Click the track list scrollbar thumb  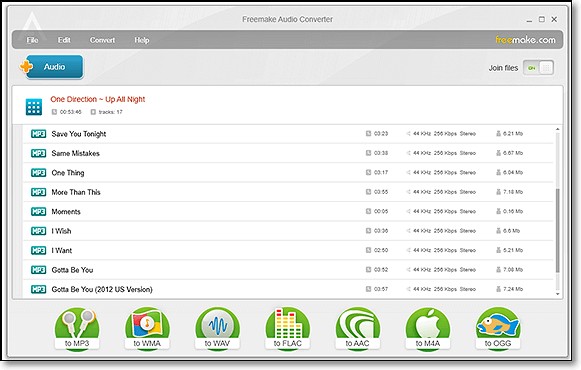click(558, 230)
